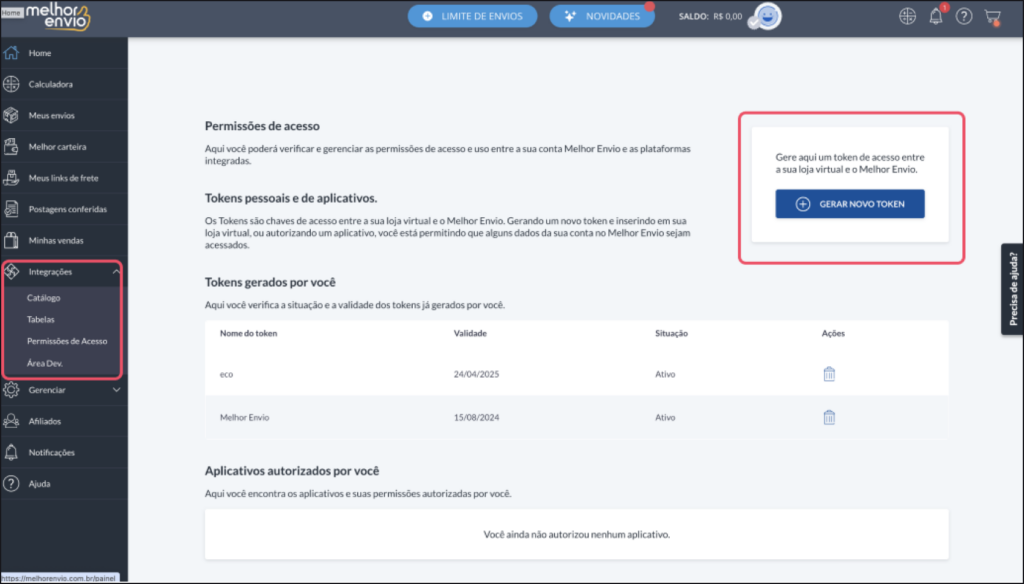Click the user avatar next to saldo
This screenshot has width=1024, height=584.
point(766,16)
